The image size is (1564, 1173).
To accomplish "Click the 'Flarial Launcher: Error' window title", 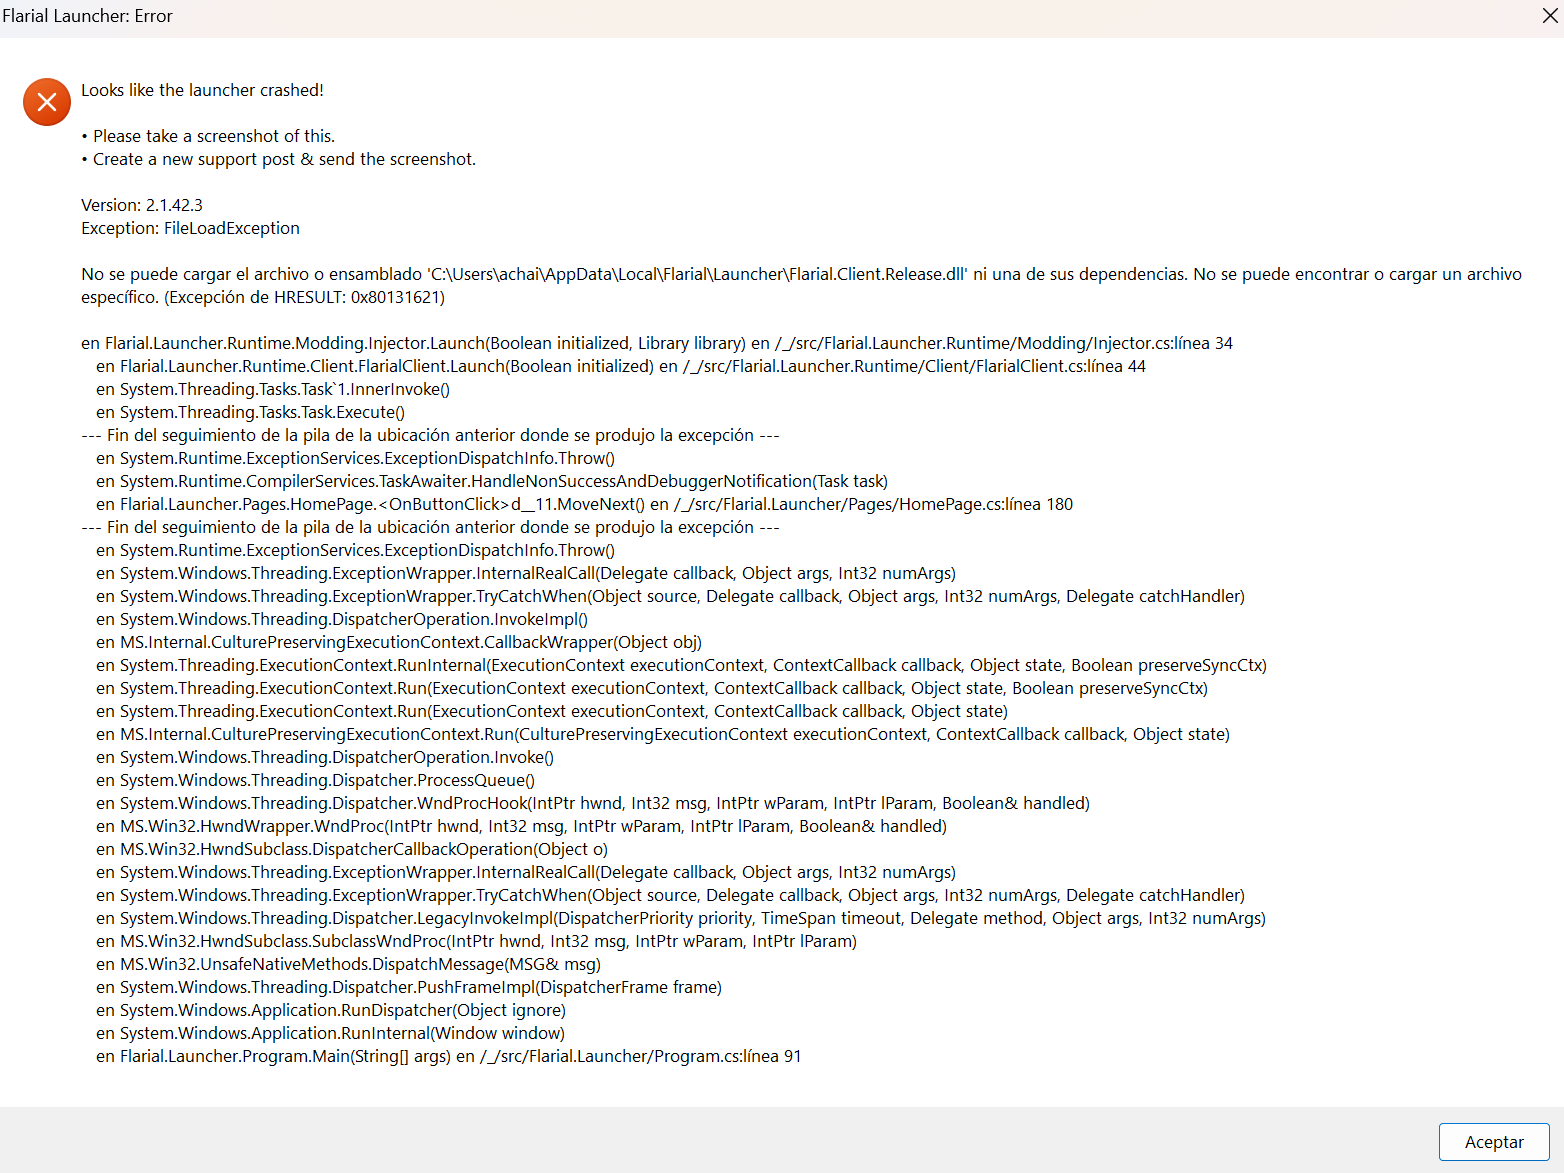I will [x=87, y=16].
